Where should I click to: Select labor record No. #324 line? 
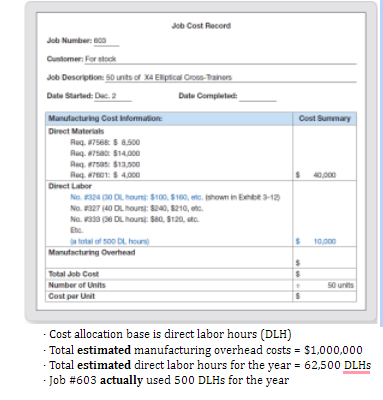(175, 197)
